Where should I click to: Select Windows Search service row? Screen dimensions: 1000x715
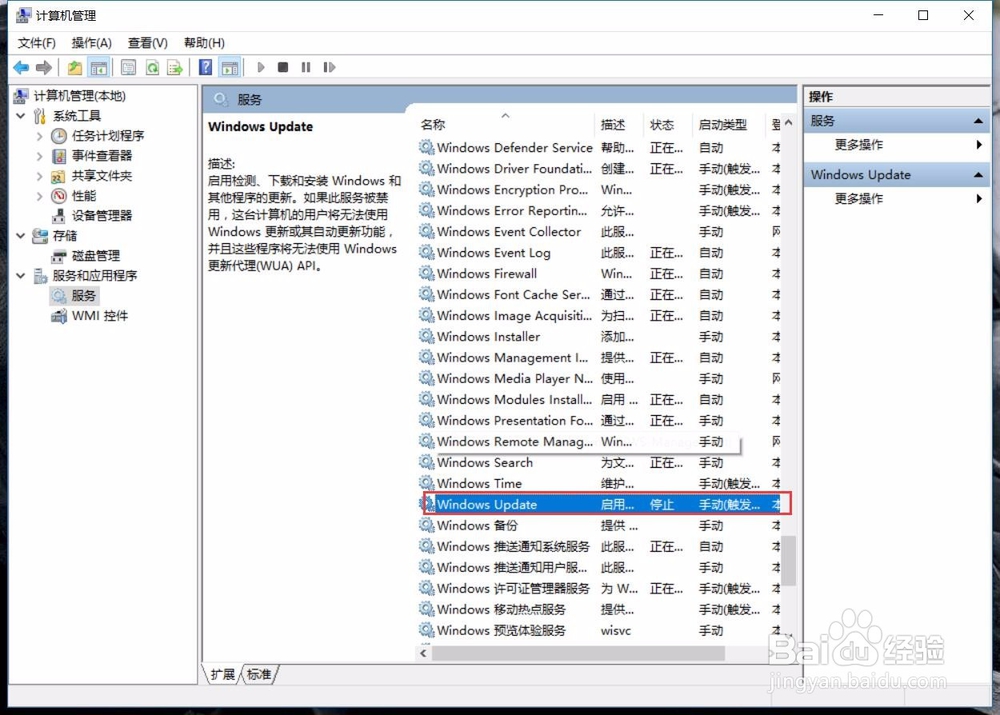pos(599,462)
